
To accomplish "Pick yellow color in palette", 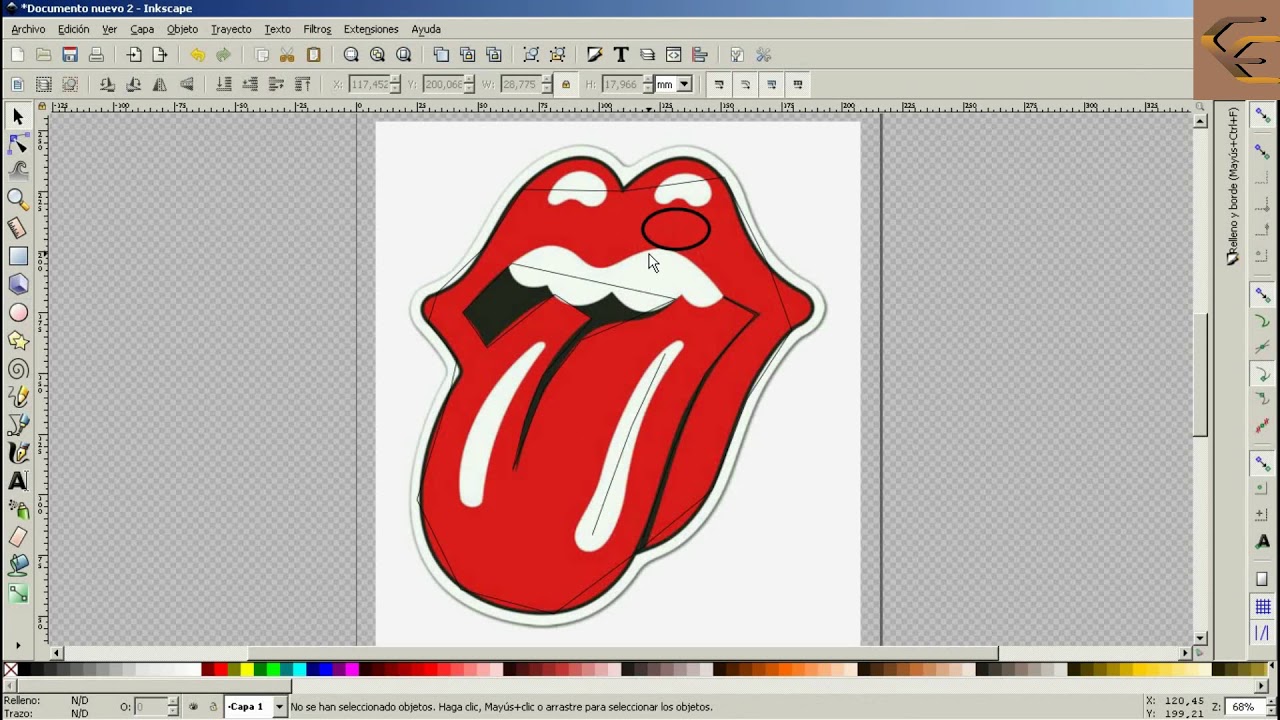I will pos(247,669).
